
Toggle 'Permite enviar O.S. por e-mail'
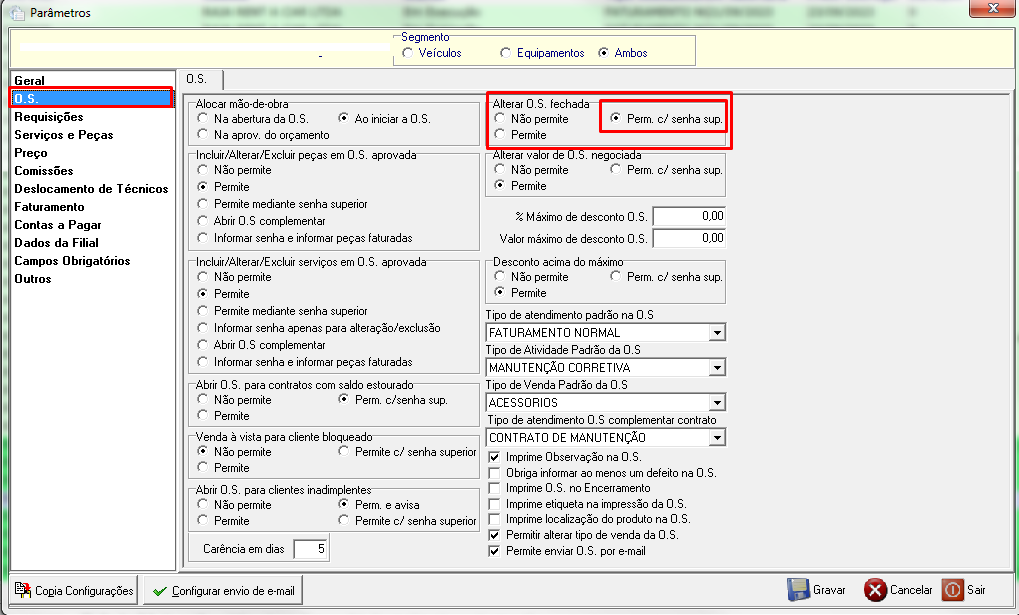495,551
